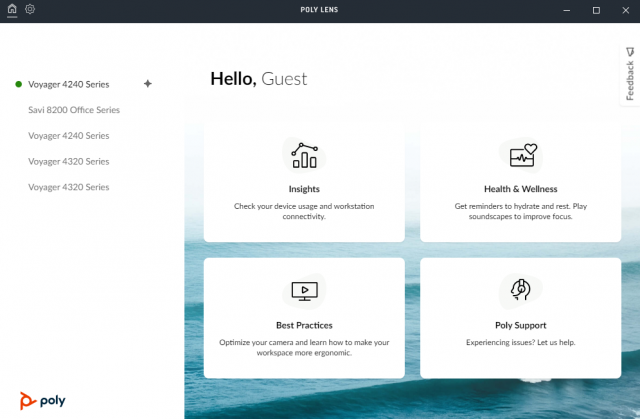Maximize the Poly Lens window
Image resolution: width=640 pixels, height=419 pixels.
[596, 10]
